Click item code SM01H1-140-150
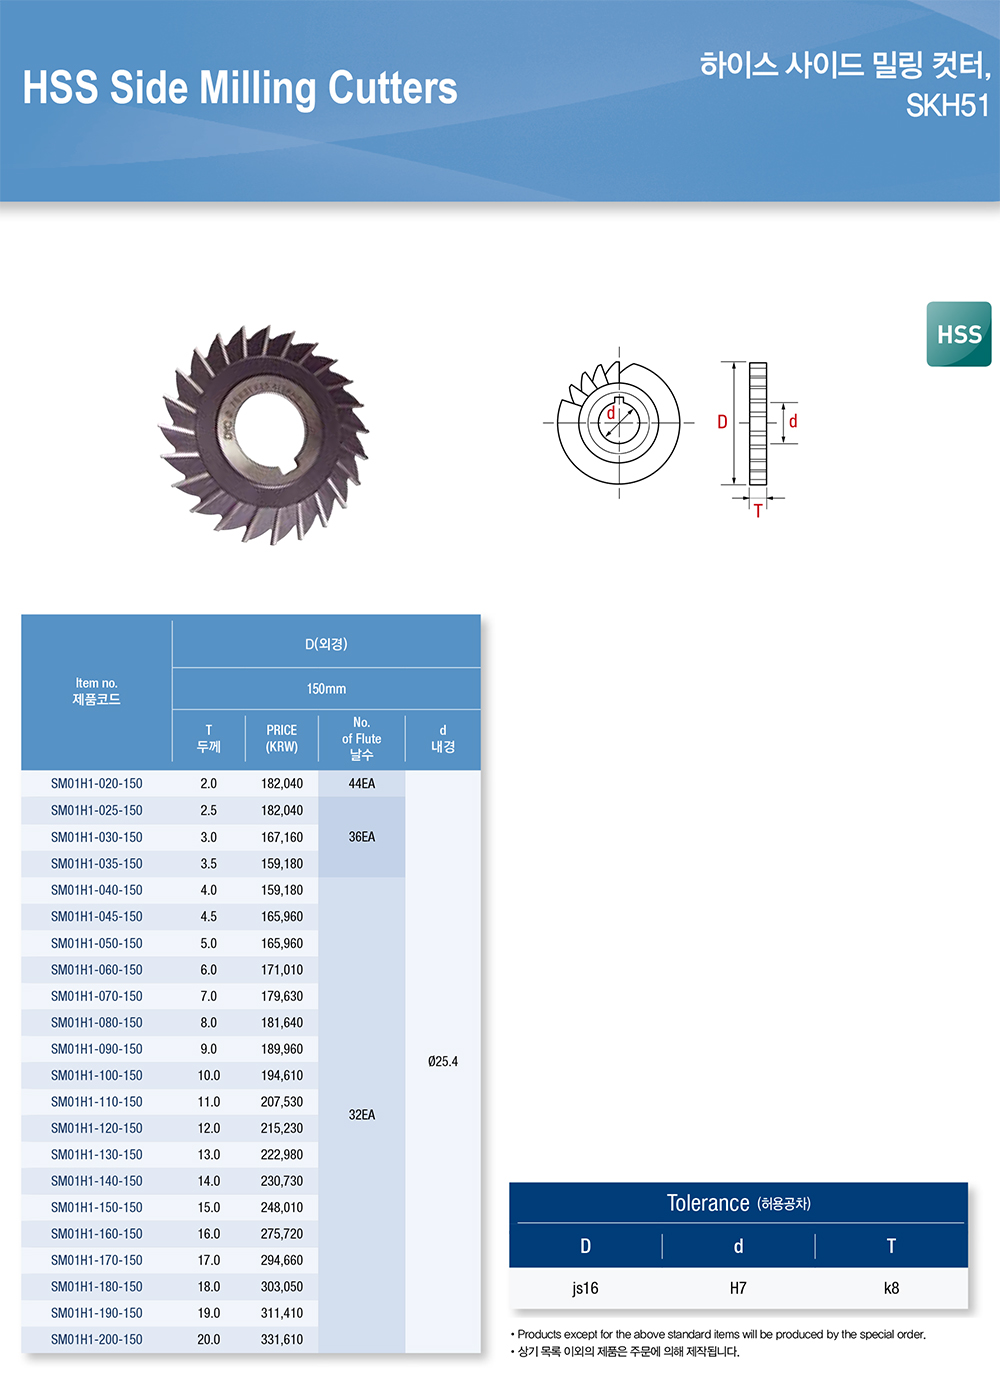 (x=96, y=1181)
